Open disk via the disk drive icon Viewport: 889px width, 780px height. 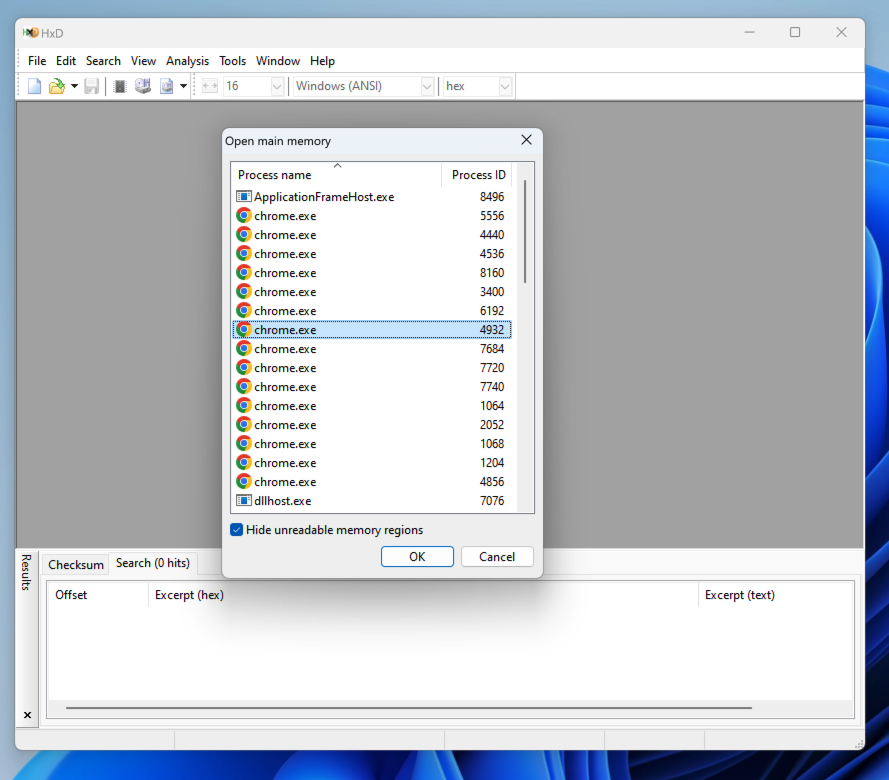(143, 86)
